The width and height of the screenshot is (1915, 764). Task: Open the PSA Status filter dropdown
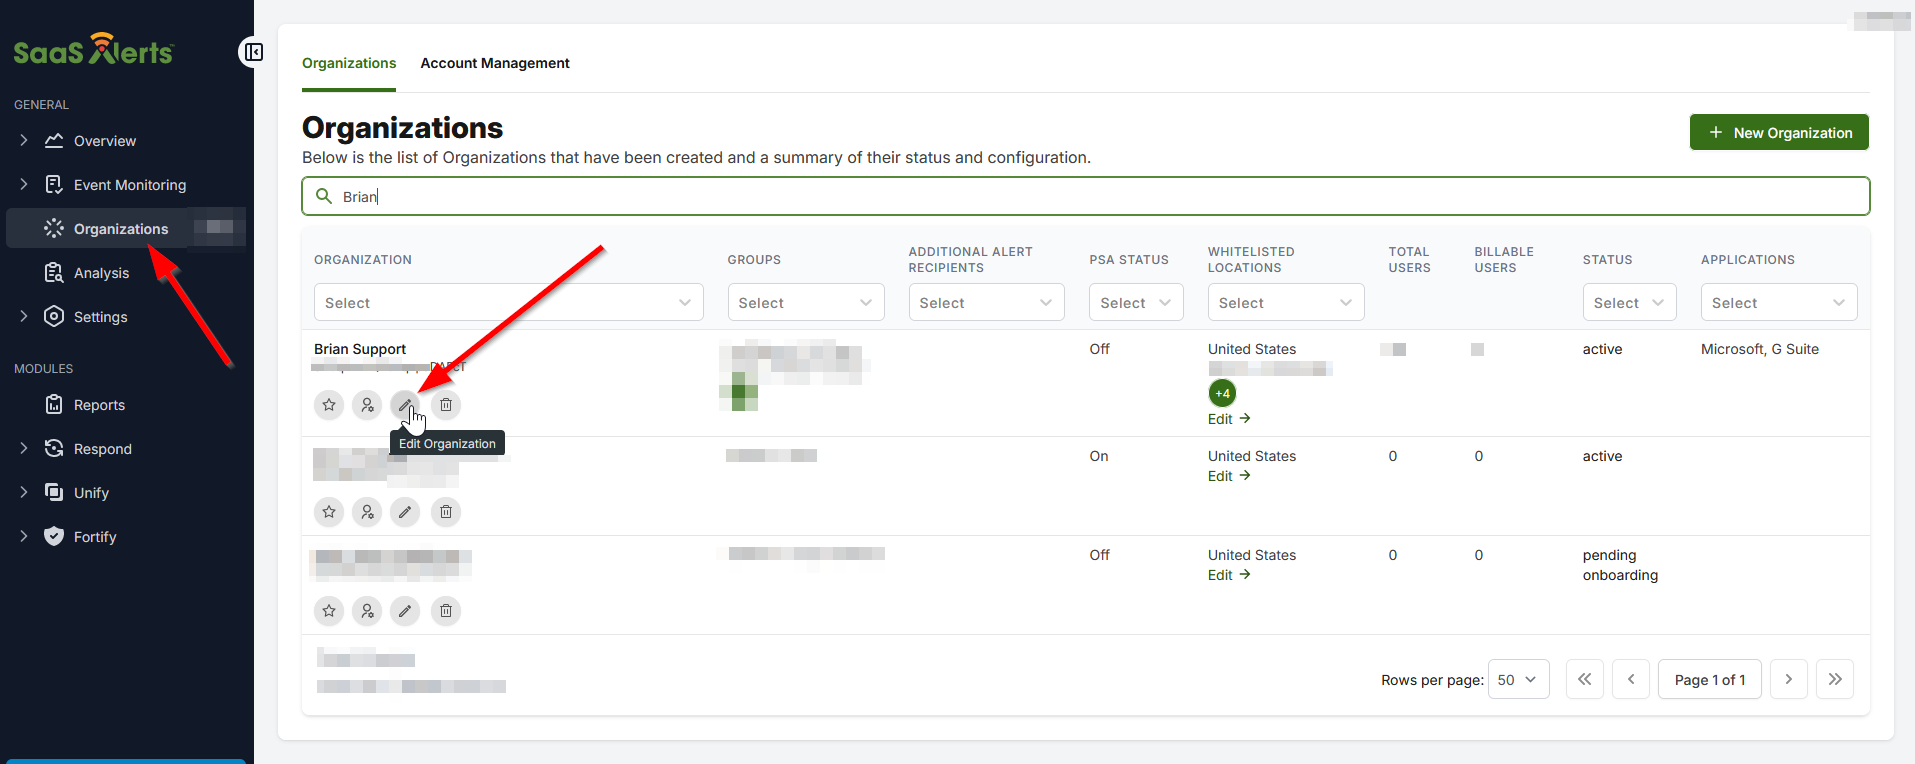point(1135,303)
